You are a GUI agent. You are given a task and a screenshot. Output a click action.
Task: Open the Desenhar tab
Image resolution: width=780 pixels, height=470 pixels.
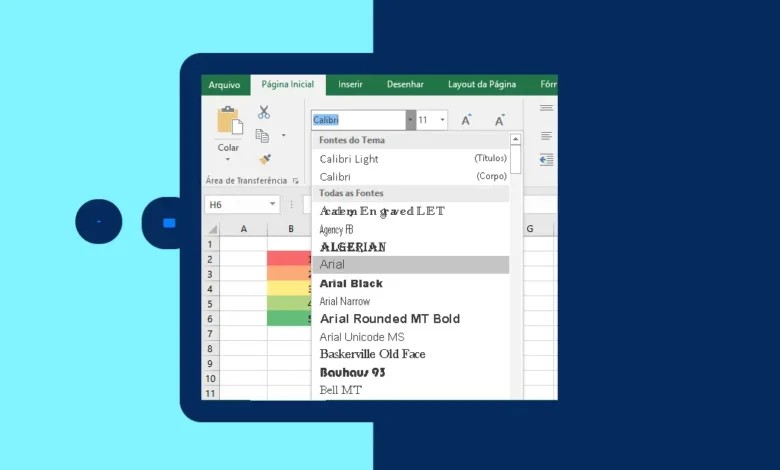click(x=405, y=85)
